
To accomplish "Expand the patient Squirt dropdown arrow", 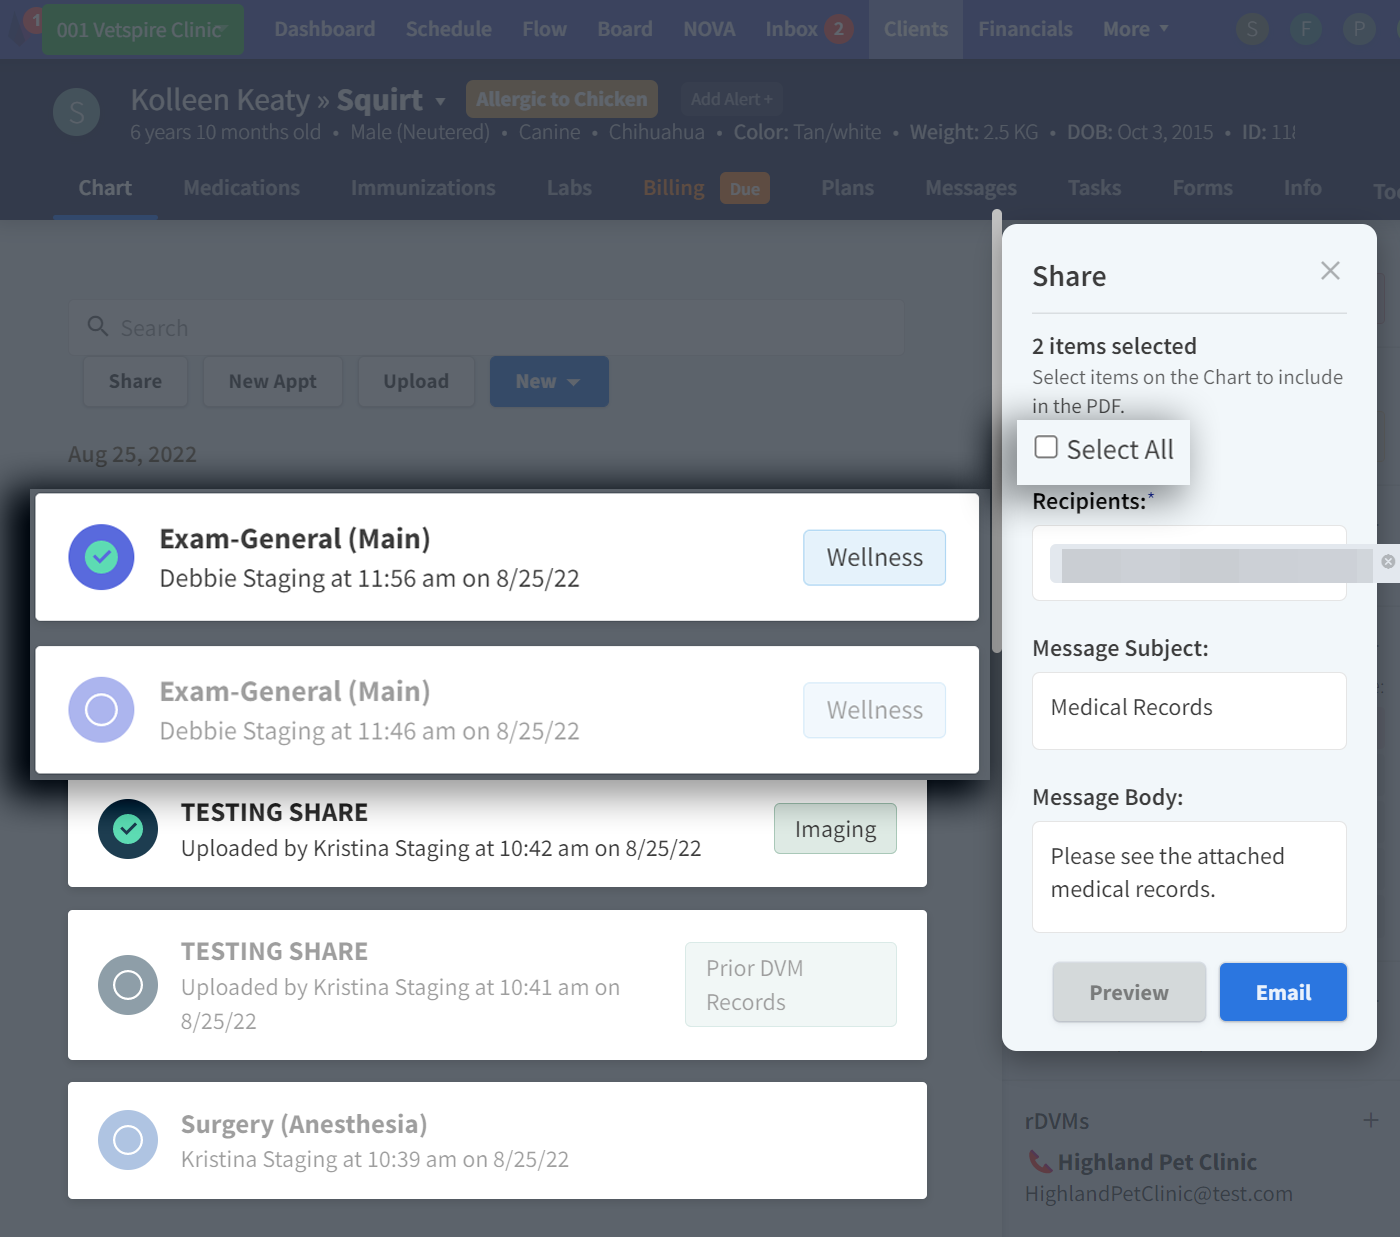I will 440,101.
